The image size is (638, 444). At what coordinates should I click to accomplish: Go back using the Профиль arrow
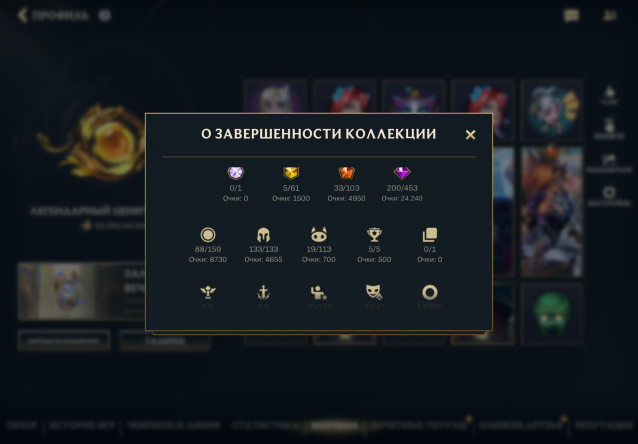(x=22, y=15)
